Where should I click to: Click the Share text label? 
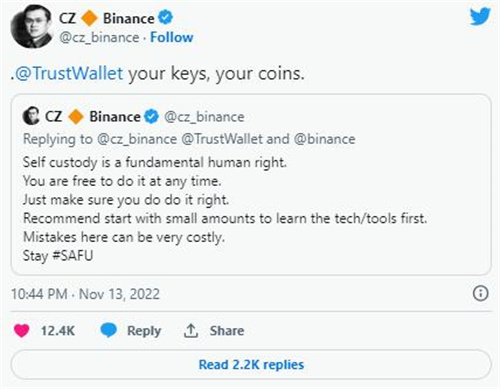[x=227, y=331]
